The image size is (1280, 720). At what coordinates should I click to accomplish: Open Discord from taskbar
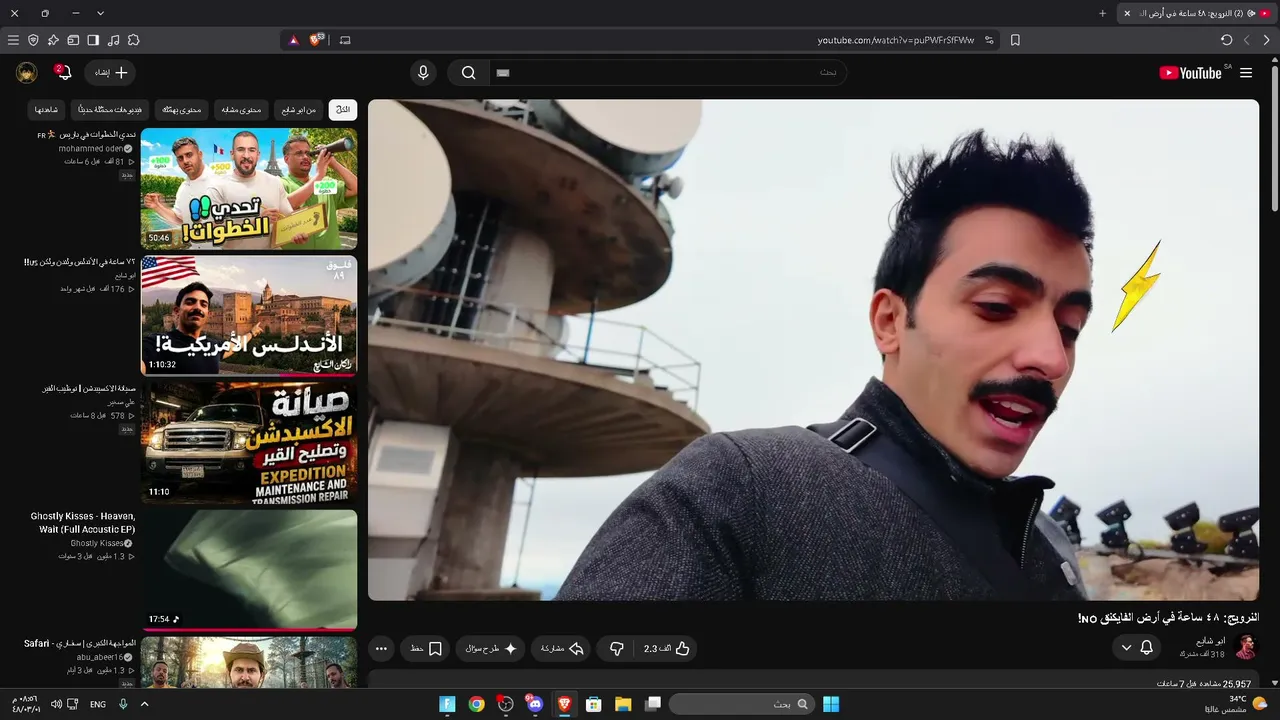(534, 704)
